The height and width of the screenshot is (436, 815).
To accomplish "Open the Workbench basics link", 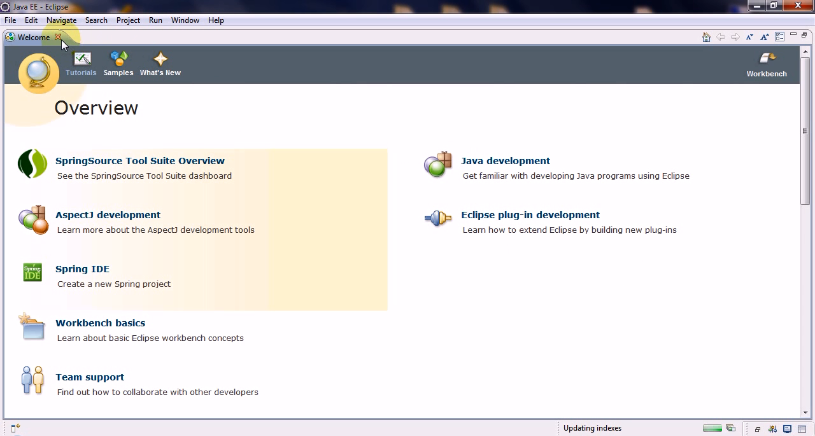I will [x=100, y=323].
